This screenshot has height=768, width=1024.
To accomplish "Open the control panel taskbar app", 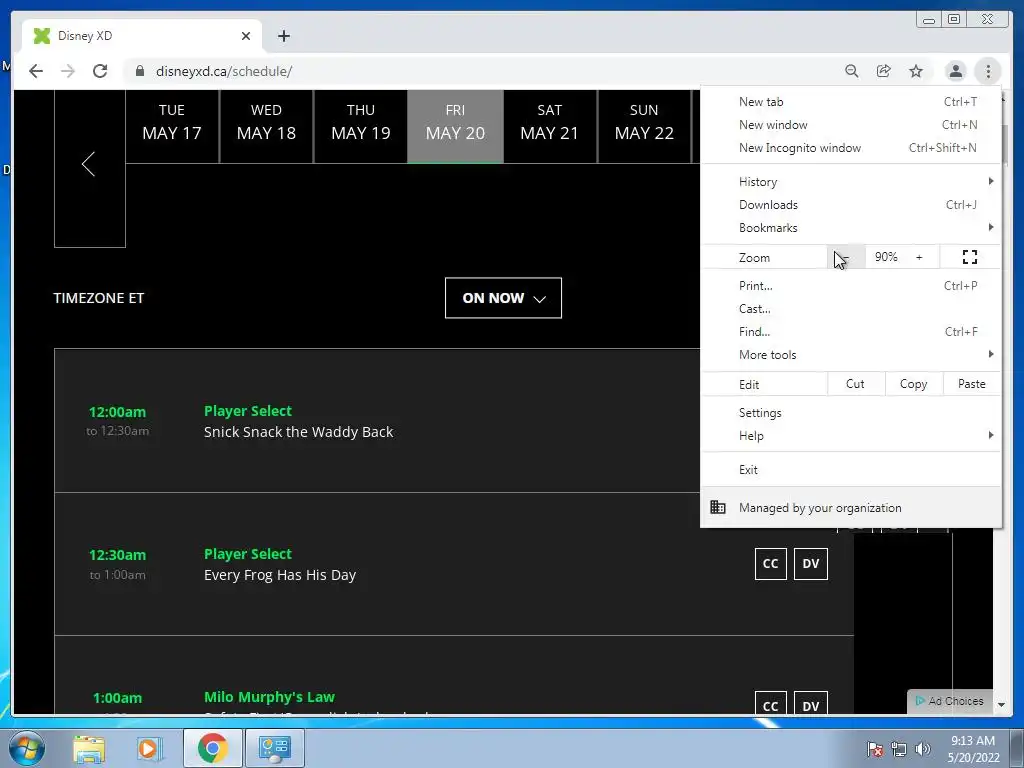I will tap(275, 748).
